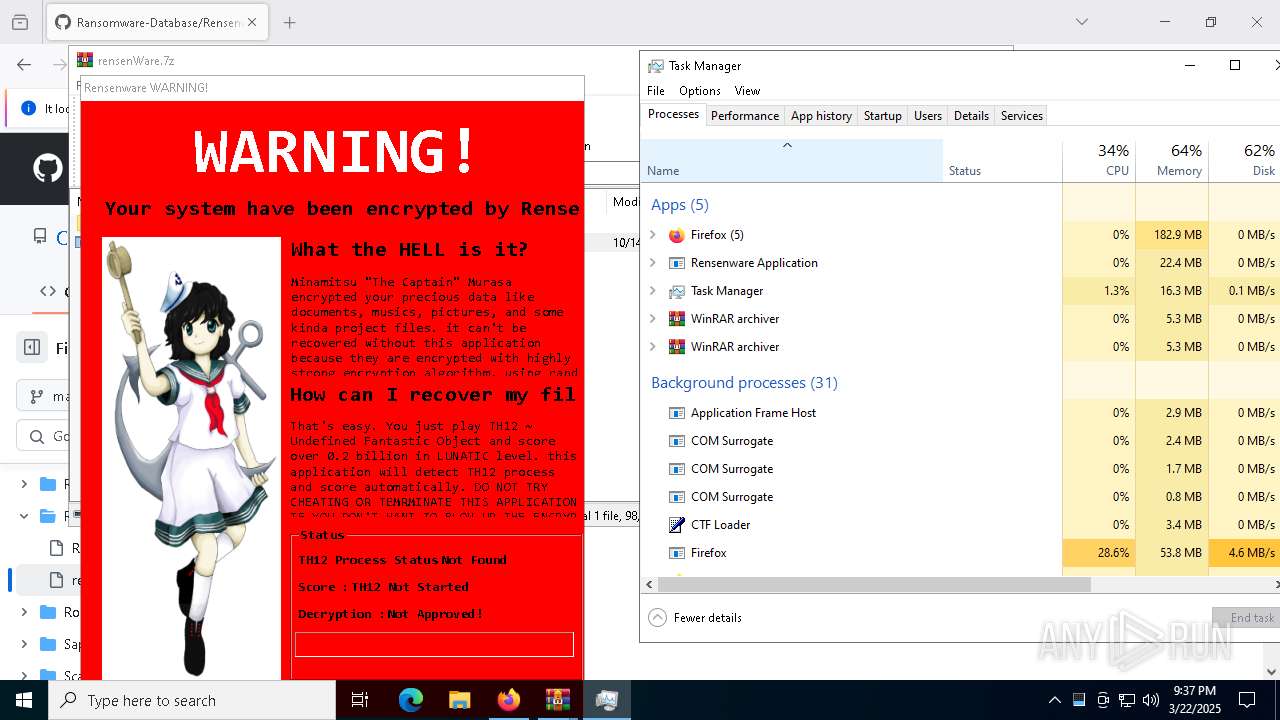
Task: Select the COM Surrogate 2.4 MB row
Action: point(960,441)
